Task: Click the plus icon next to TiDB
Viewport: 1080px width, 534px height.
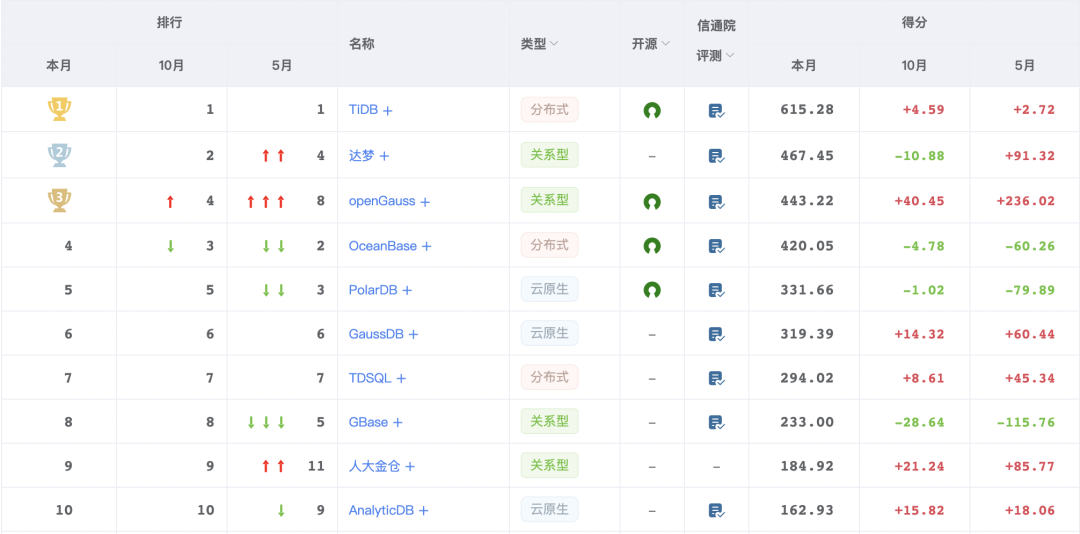Action: tap(388, 110)
